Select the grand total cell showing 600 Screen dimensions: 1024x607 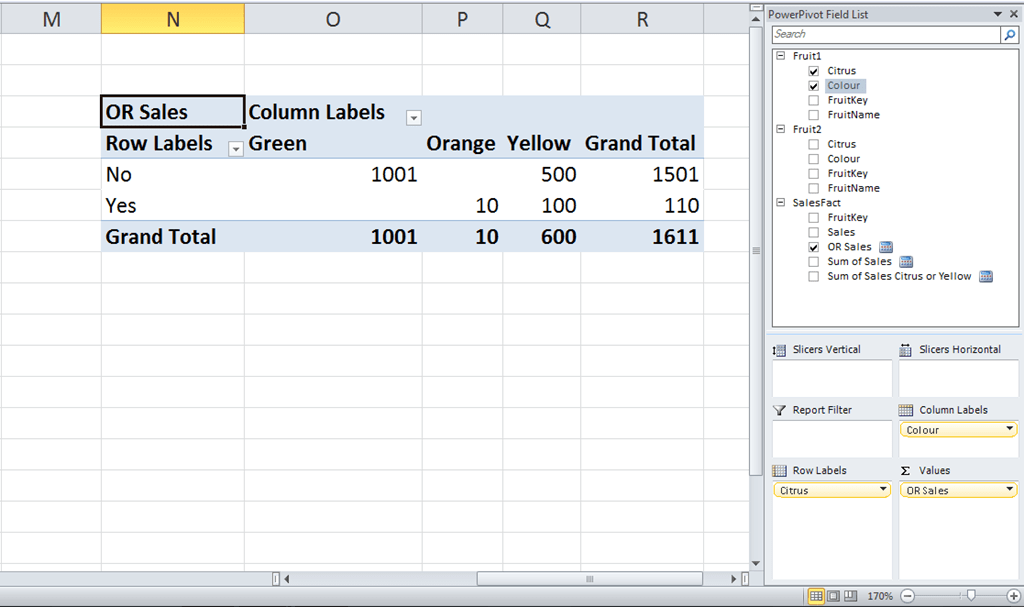pos(542,237)
